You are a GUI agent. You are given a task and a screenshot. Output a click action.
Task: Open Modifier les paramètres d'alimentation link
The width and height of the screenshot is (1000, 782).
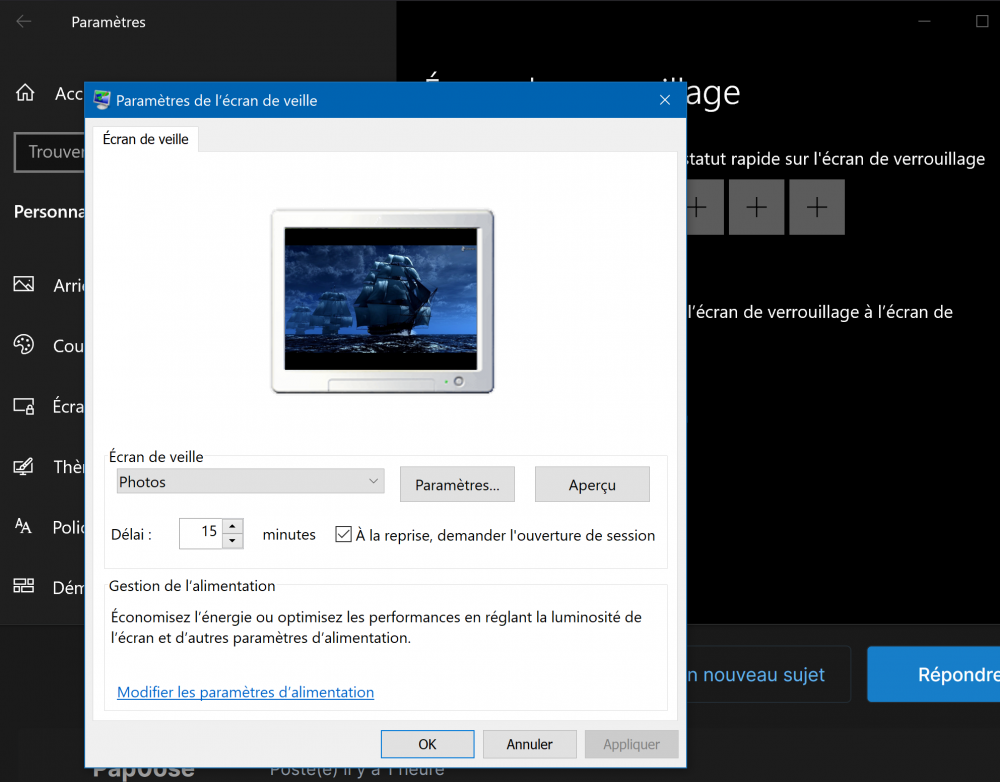245,692
